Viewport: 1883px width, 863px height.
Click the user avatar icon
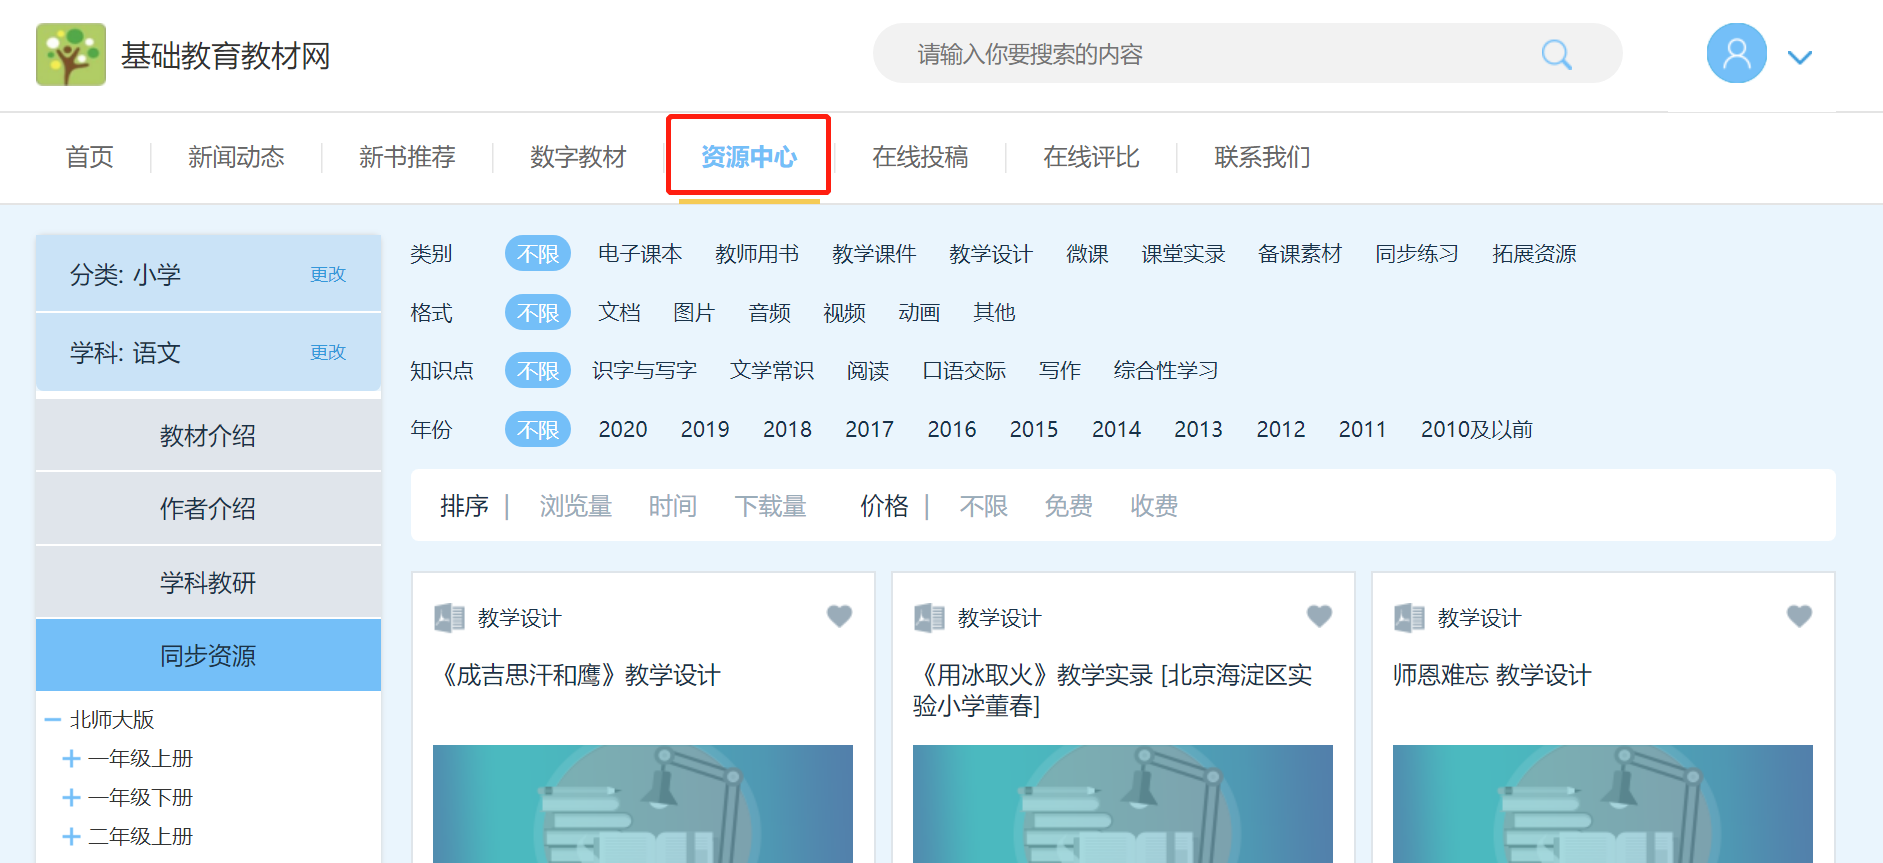click(x=1736, y=54)
